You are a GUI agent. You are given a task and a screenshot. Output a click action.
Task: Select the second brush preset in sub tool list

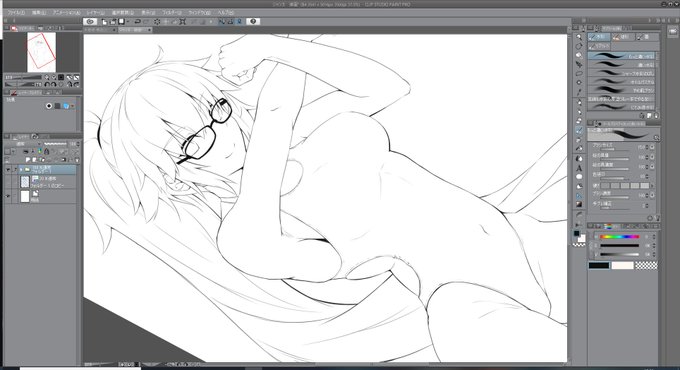click(622, 65)
